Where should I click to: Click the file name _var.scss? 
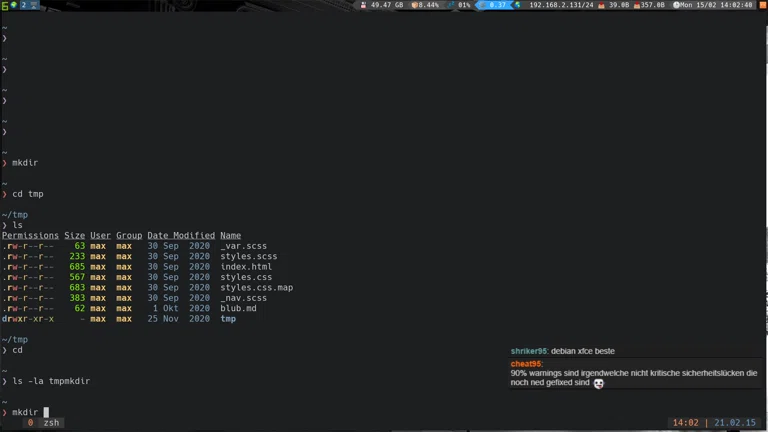243,246
